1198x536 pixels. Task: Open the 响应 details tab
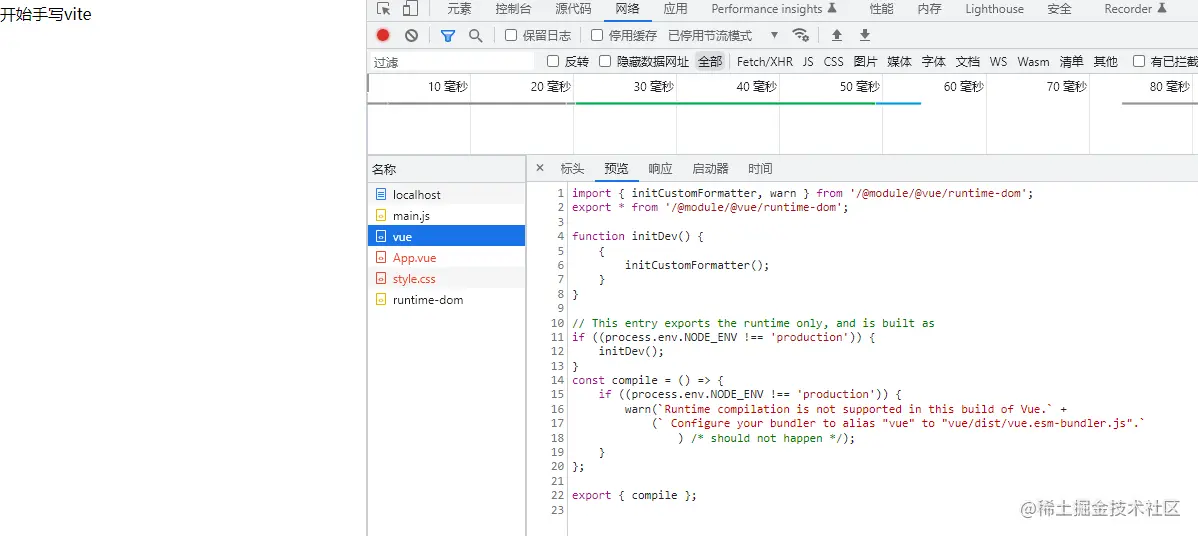[660, 169]
